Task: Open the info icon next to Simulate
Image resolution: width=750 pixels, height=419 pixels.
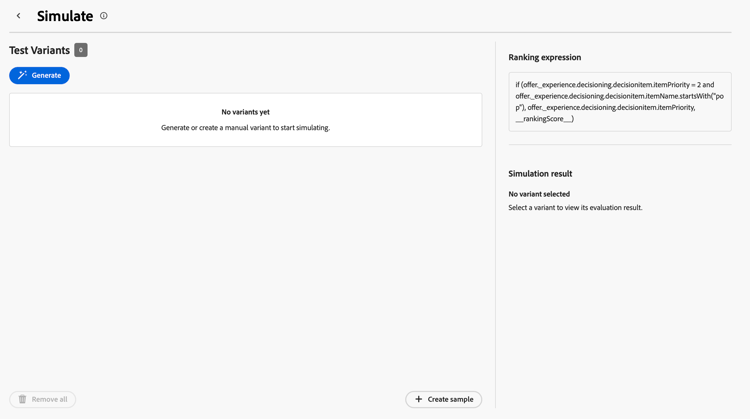Action: 104,16
